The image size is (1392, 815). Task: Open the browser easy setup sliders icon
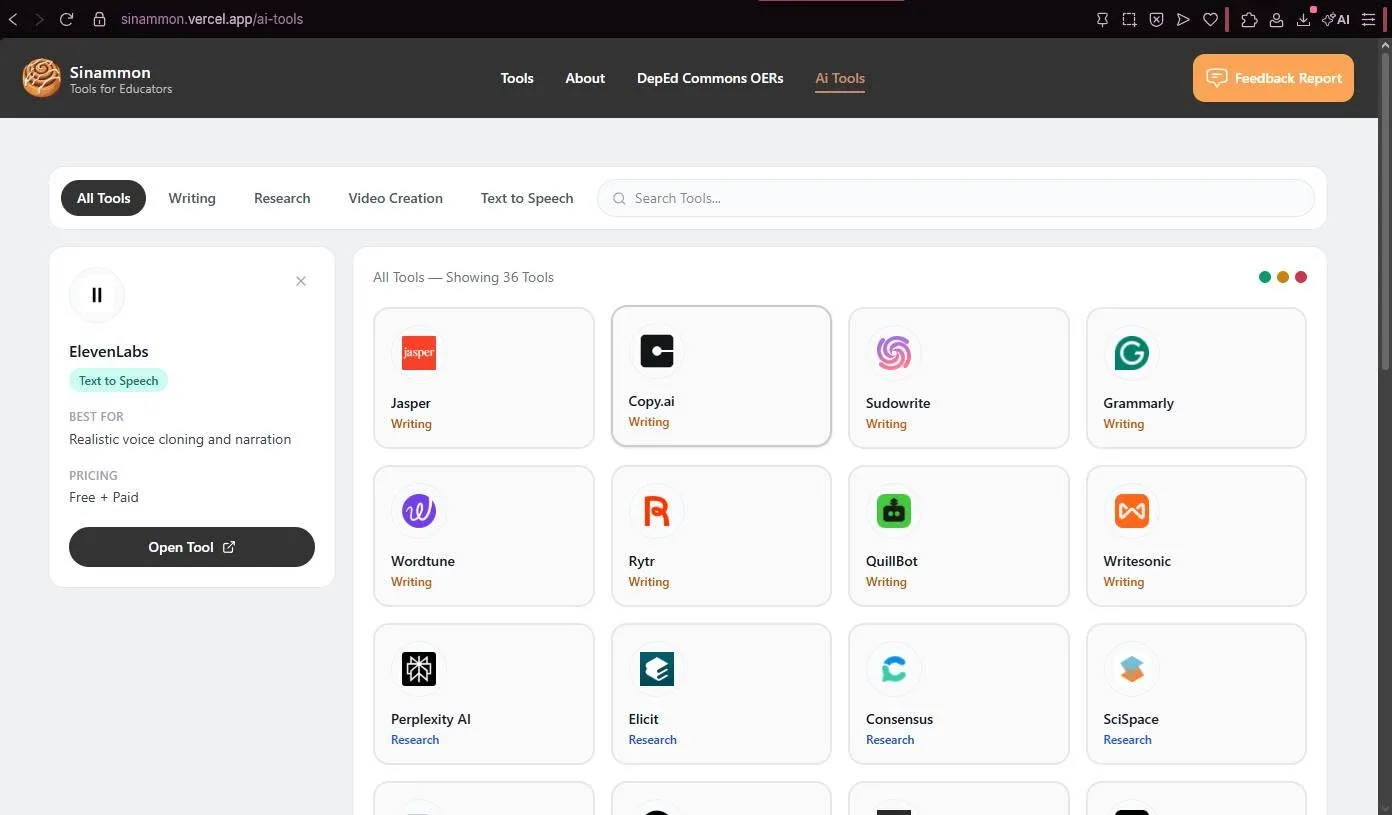pos(1369,19)
